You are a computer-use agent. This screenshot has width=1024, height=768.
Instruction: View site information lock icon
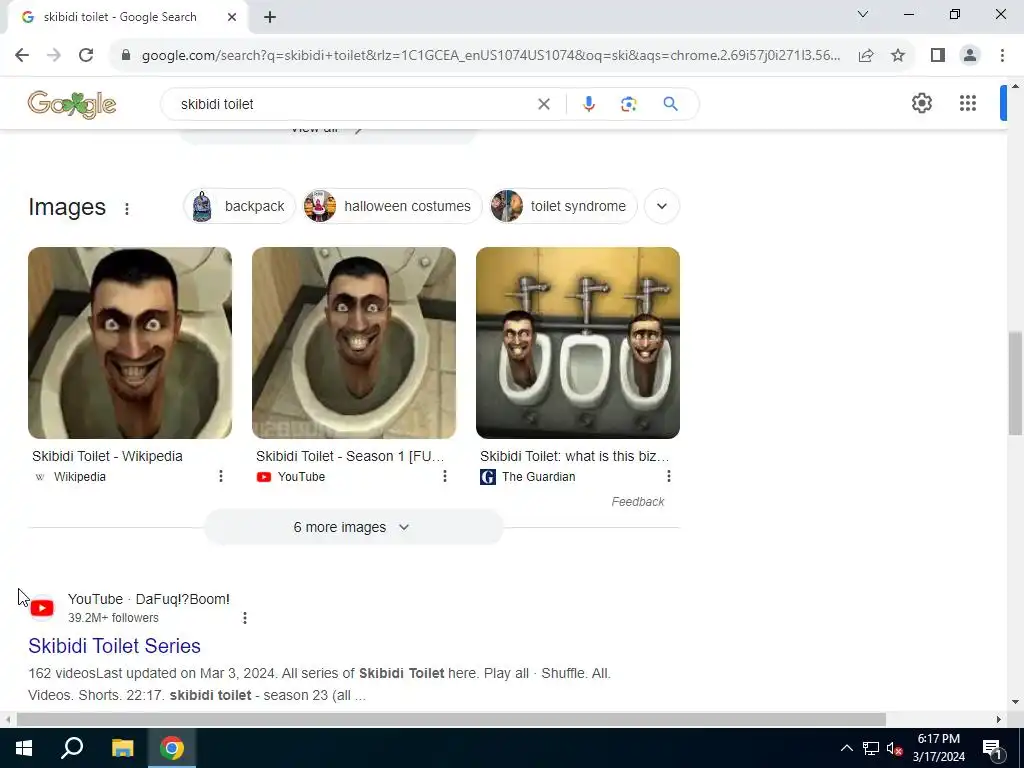coord(126,55)
